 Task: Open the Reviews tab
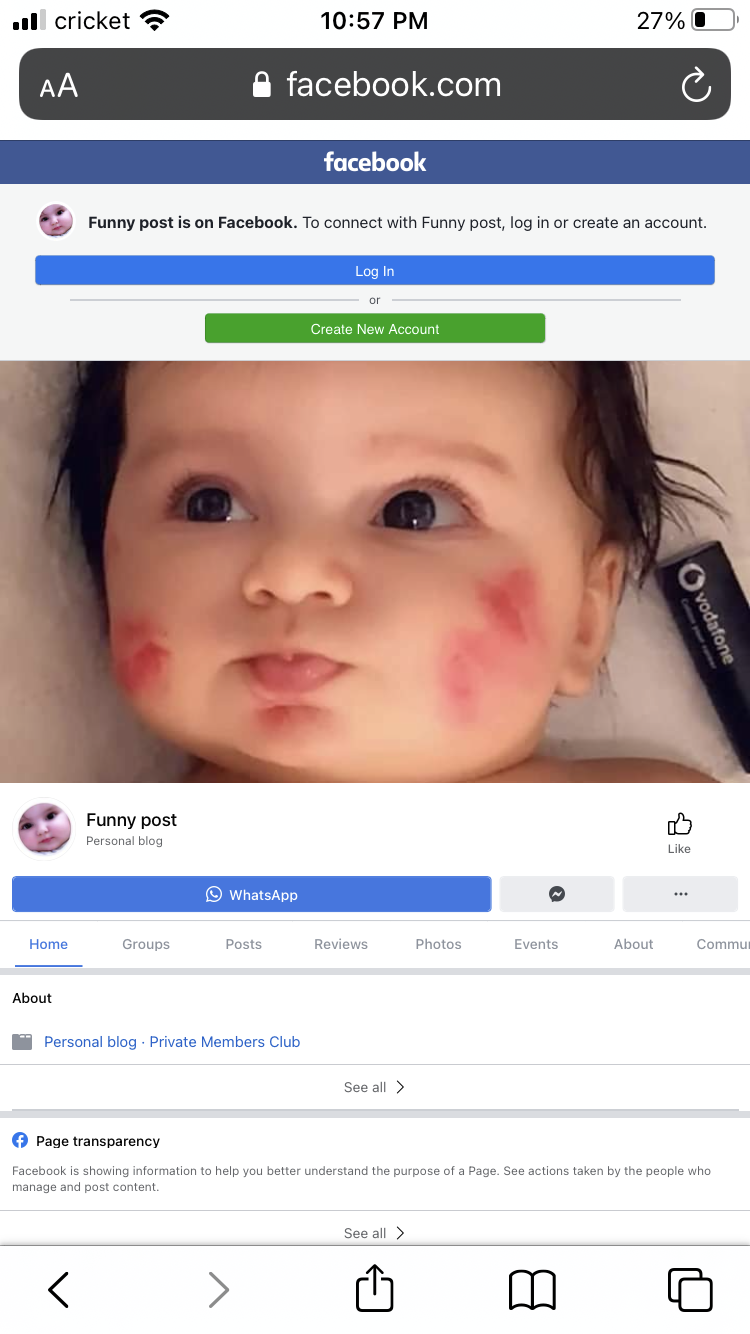pos(341,944)
